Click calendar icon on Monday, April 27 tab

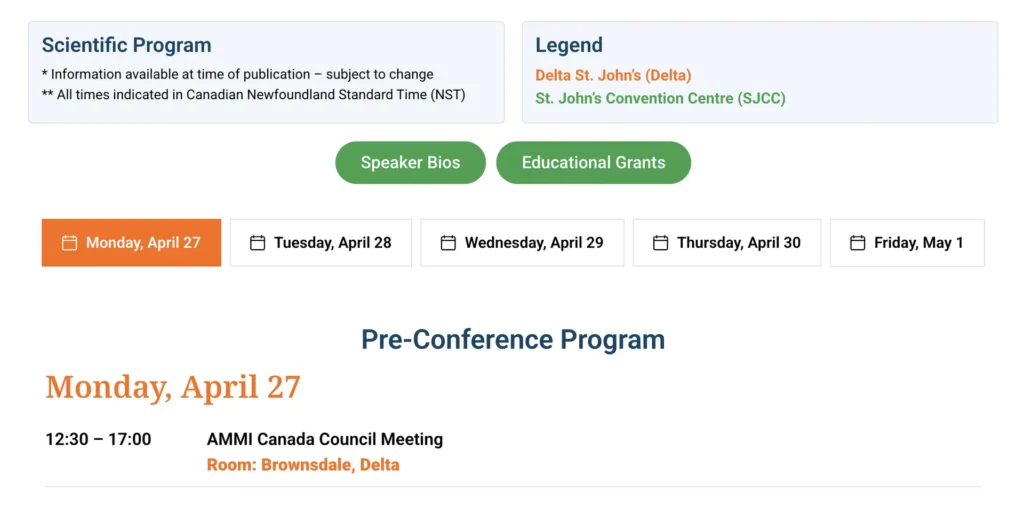[69, 243]
